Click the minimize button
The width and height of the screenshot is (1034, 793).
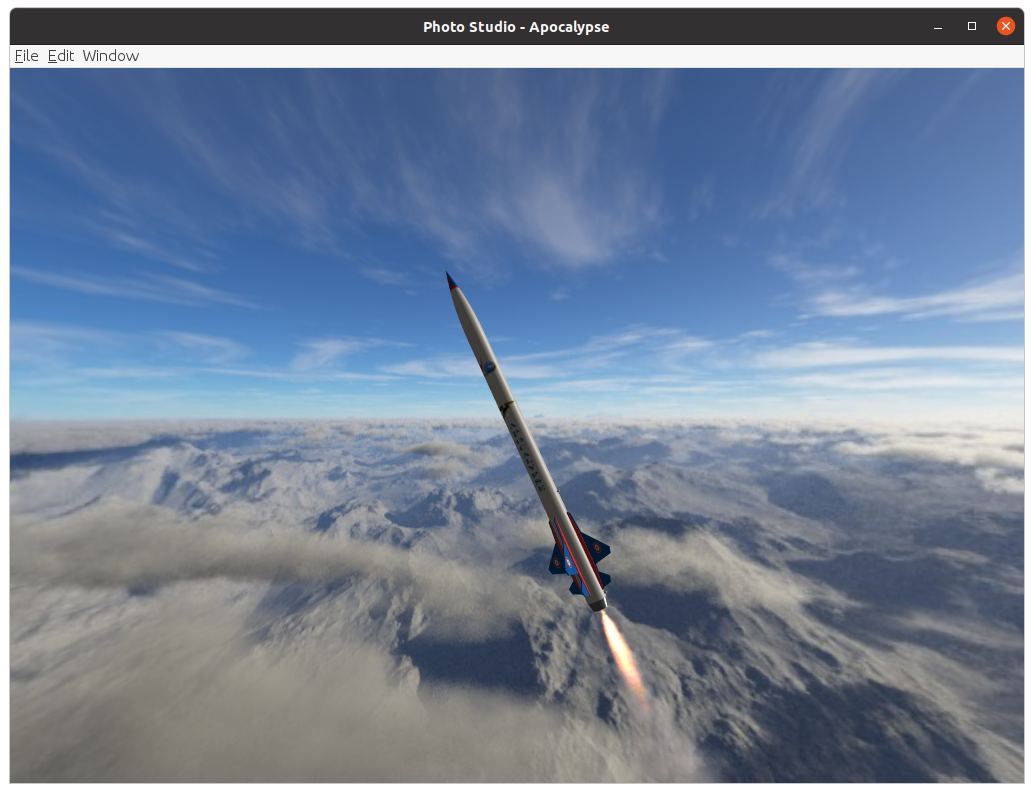click(x=937, y=25)
